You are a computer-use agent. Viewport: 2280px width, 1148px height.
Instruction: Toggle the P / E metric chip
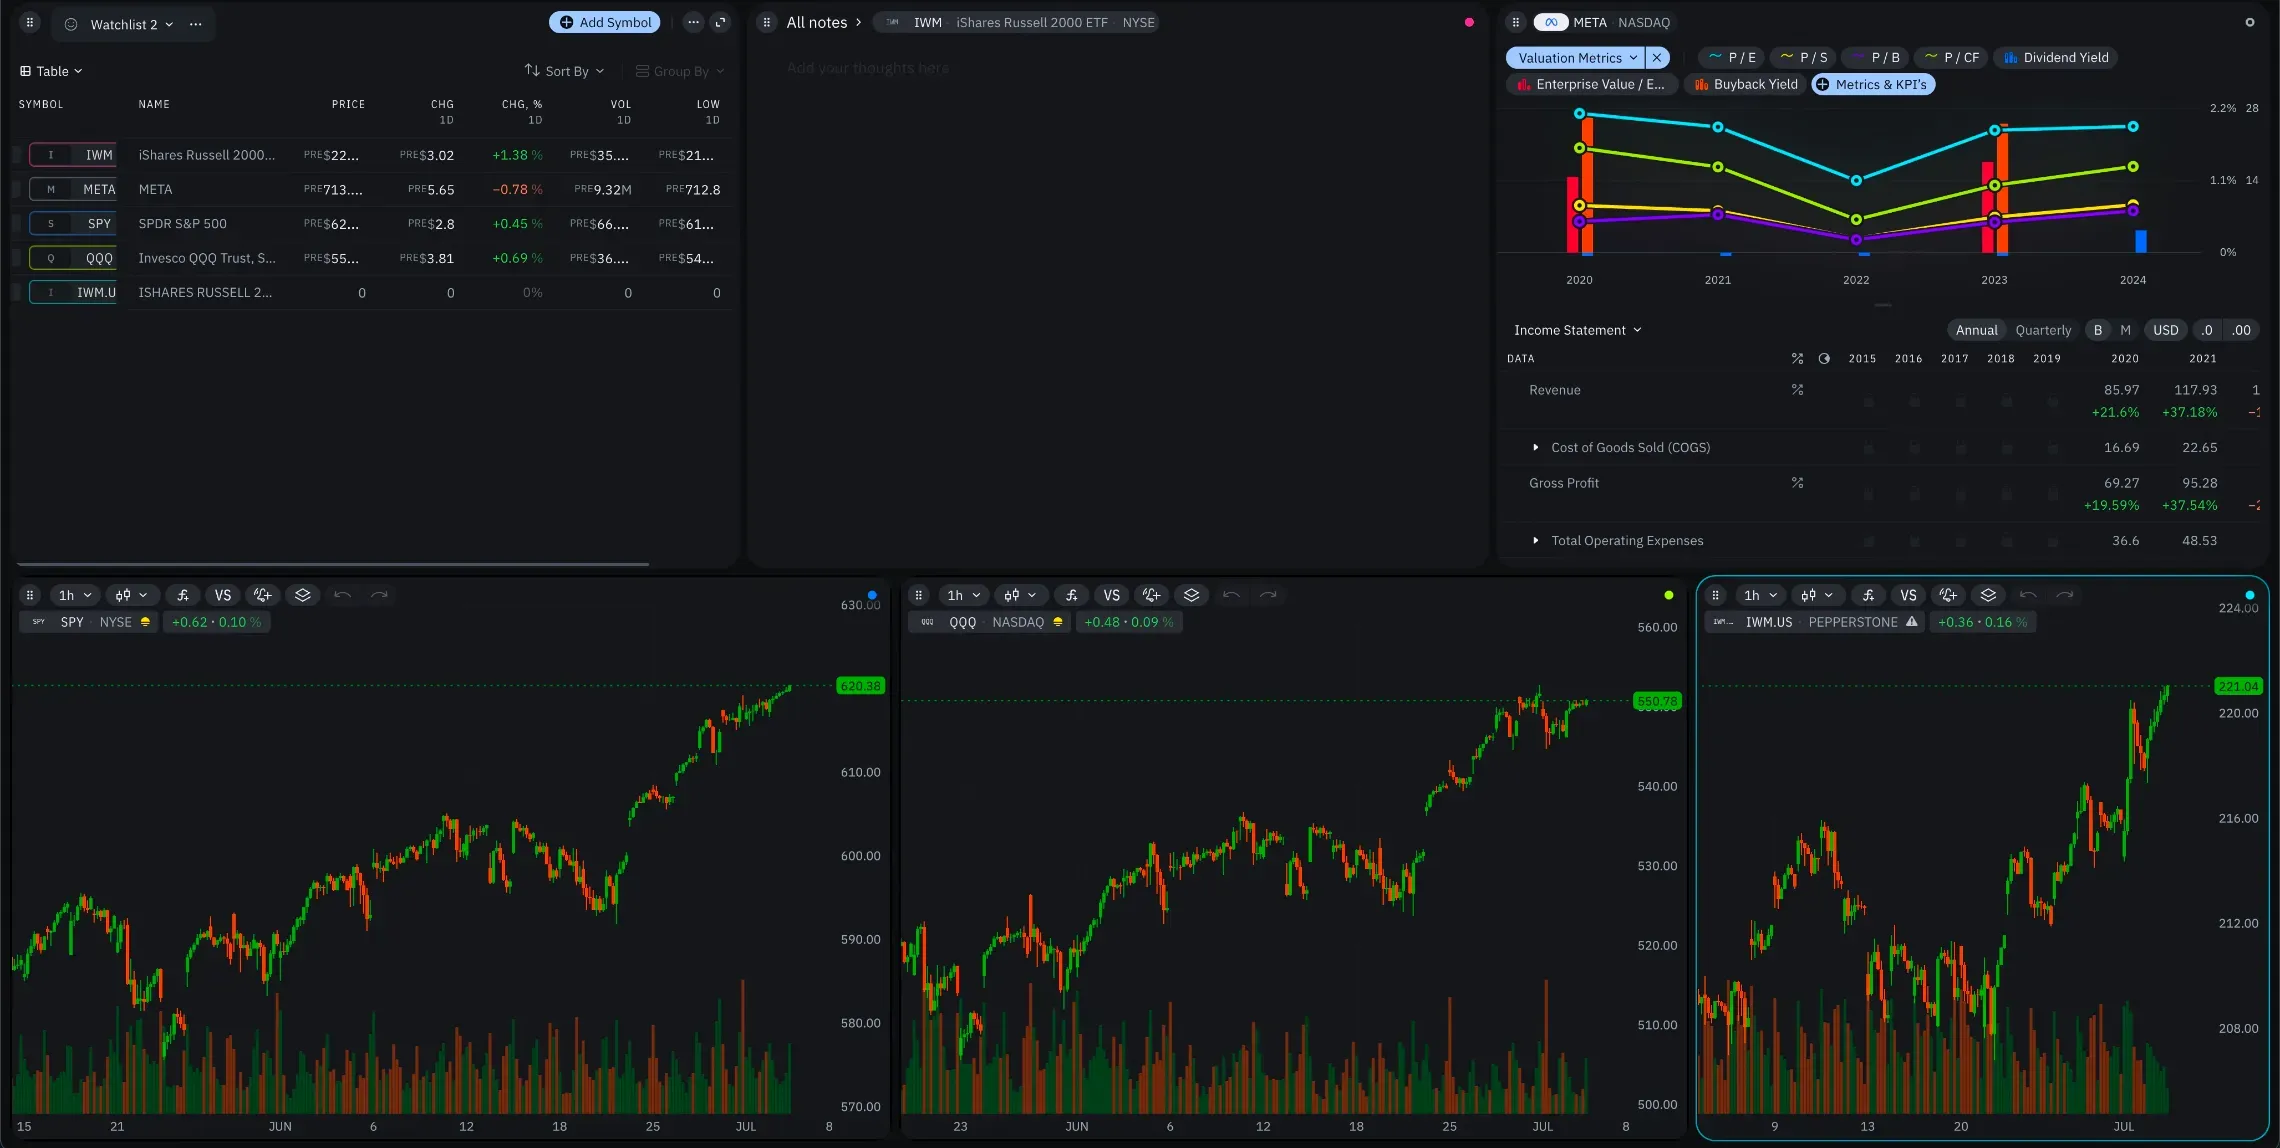coord(1732,57)
